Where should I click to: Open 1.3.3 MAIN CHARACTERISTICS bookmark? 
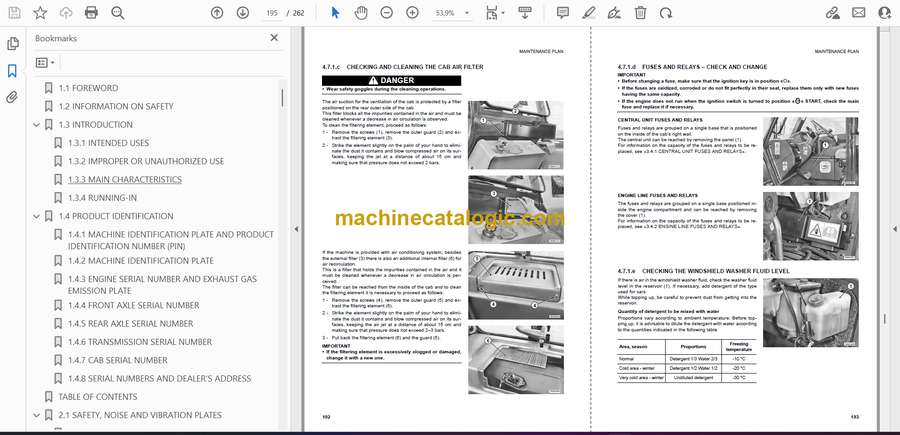[x=125, y=180]
